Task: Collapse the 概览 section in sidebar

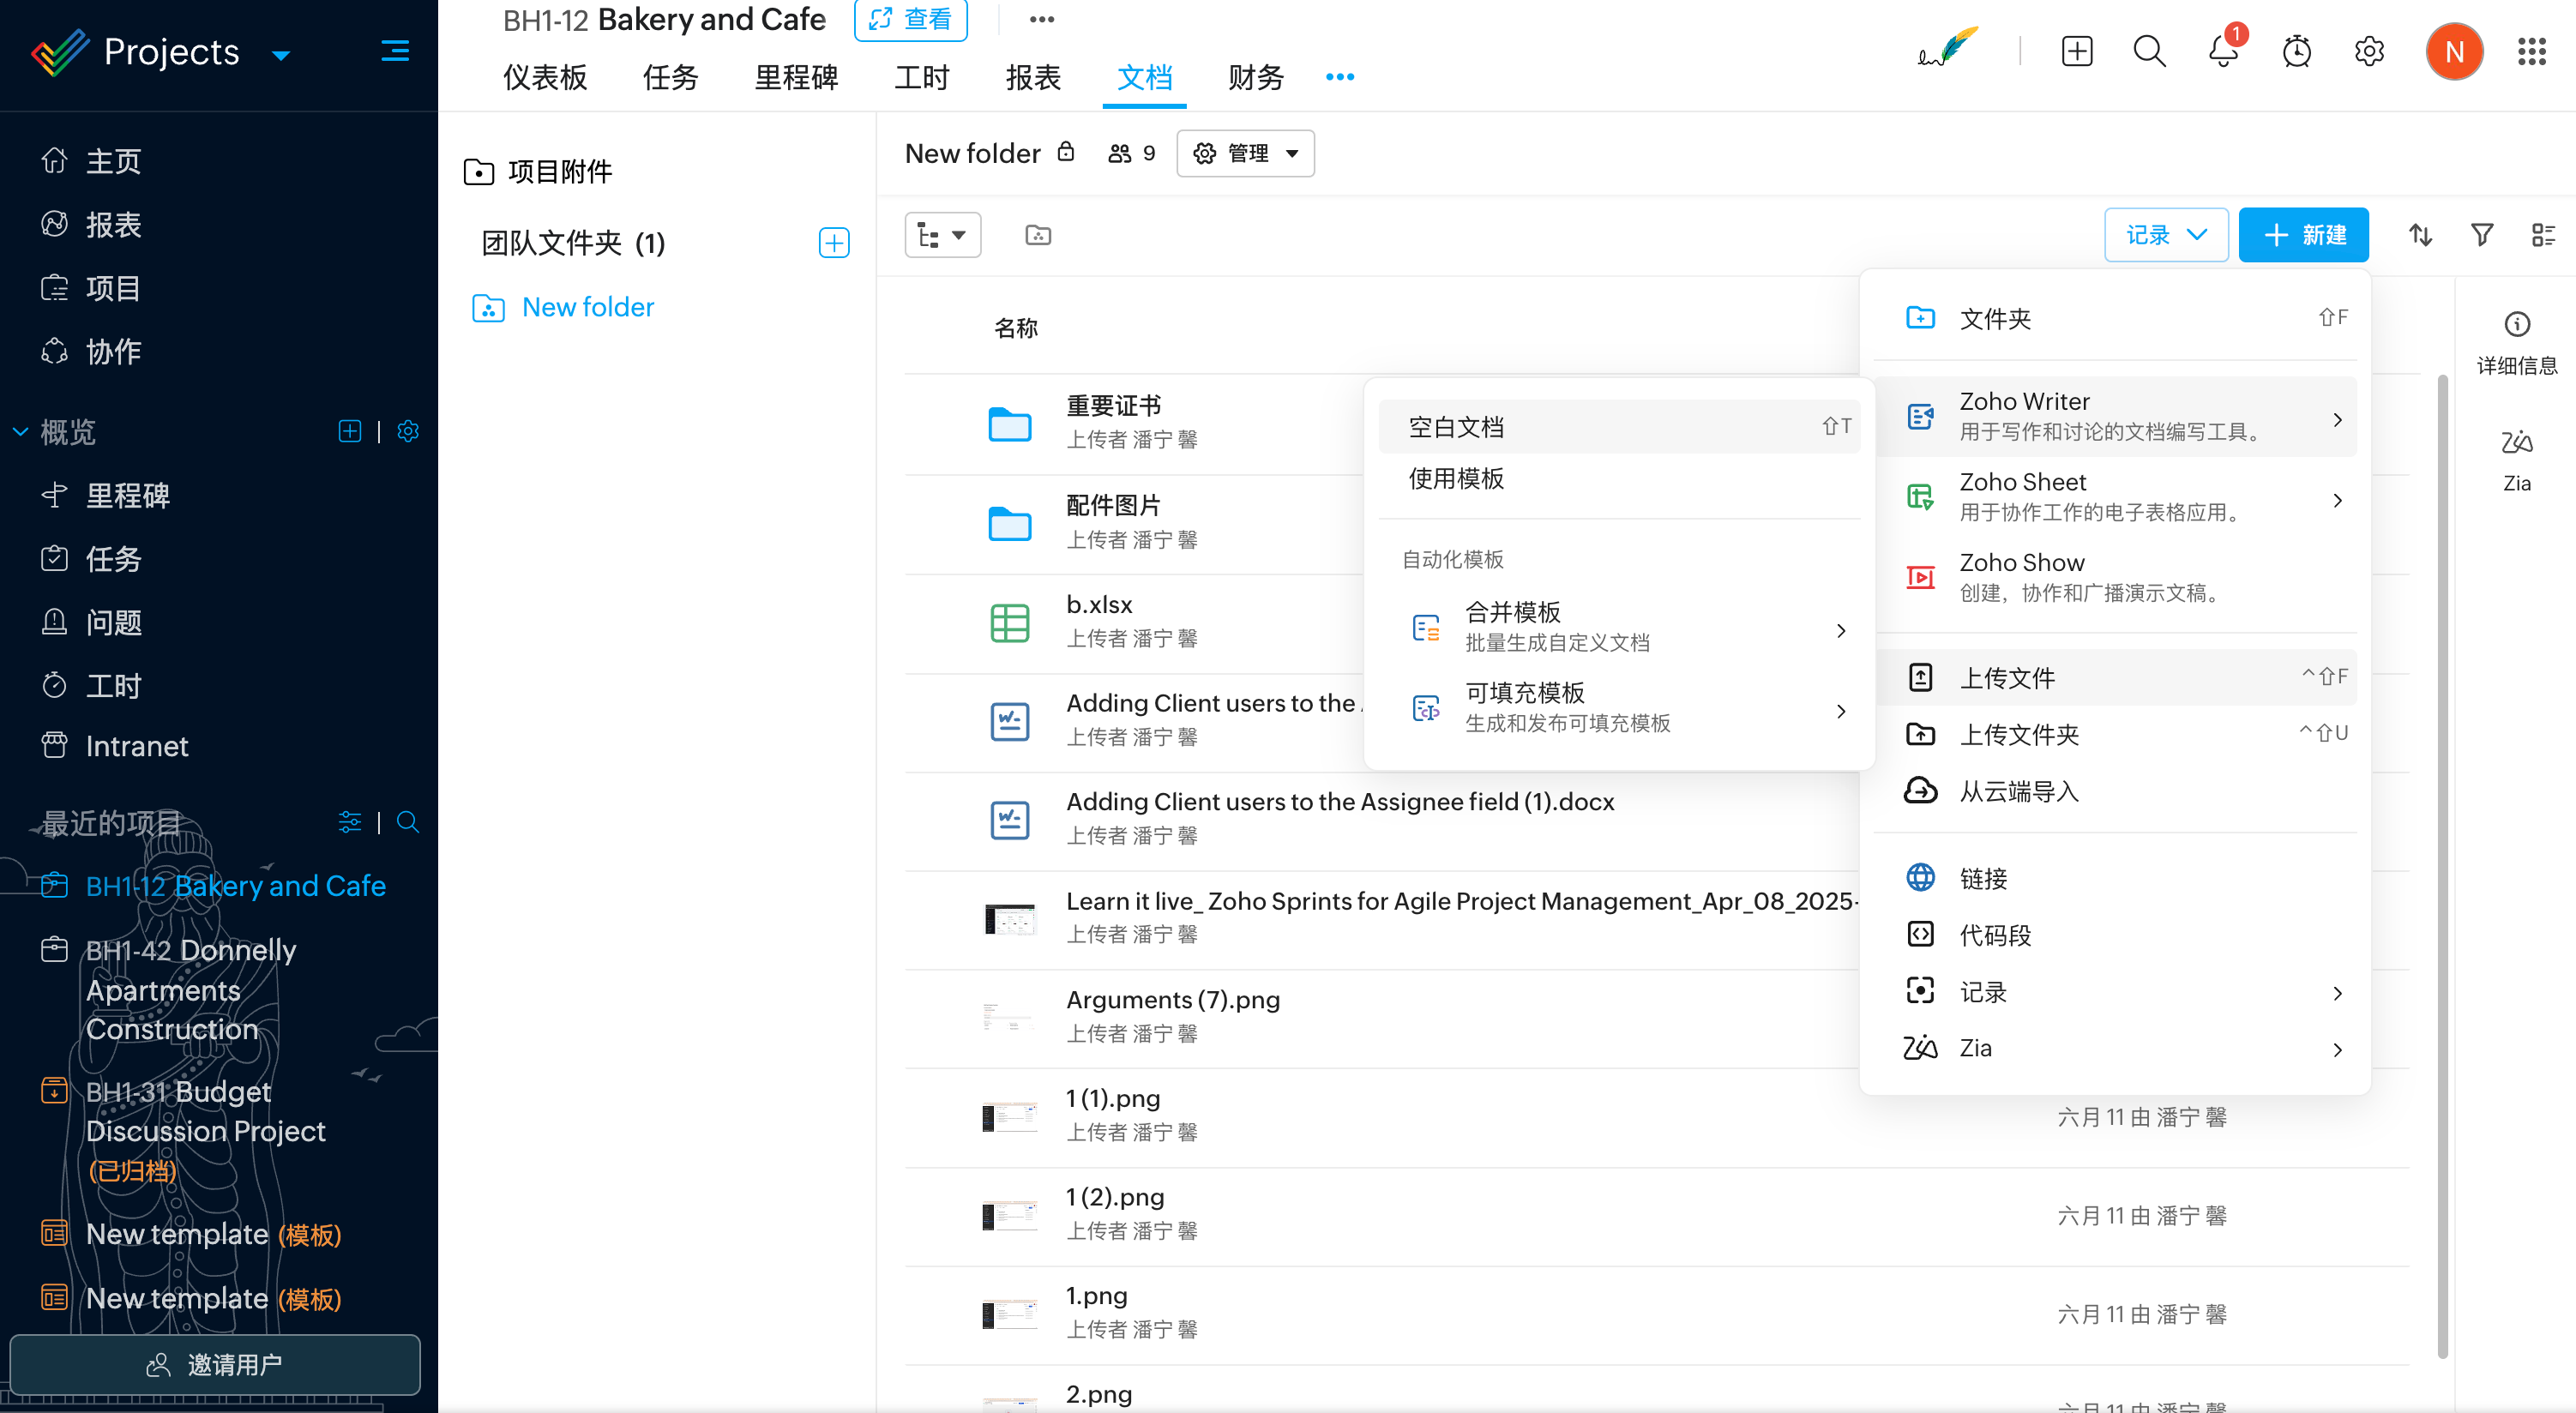Action: tap(20, 432)
